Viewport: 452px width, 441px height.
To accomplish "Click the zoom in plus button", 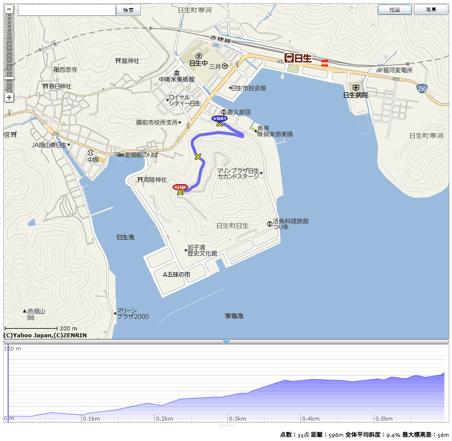I will (9, 97).
